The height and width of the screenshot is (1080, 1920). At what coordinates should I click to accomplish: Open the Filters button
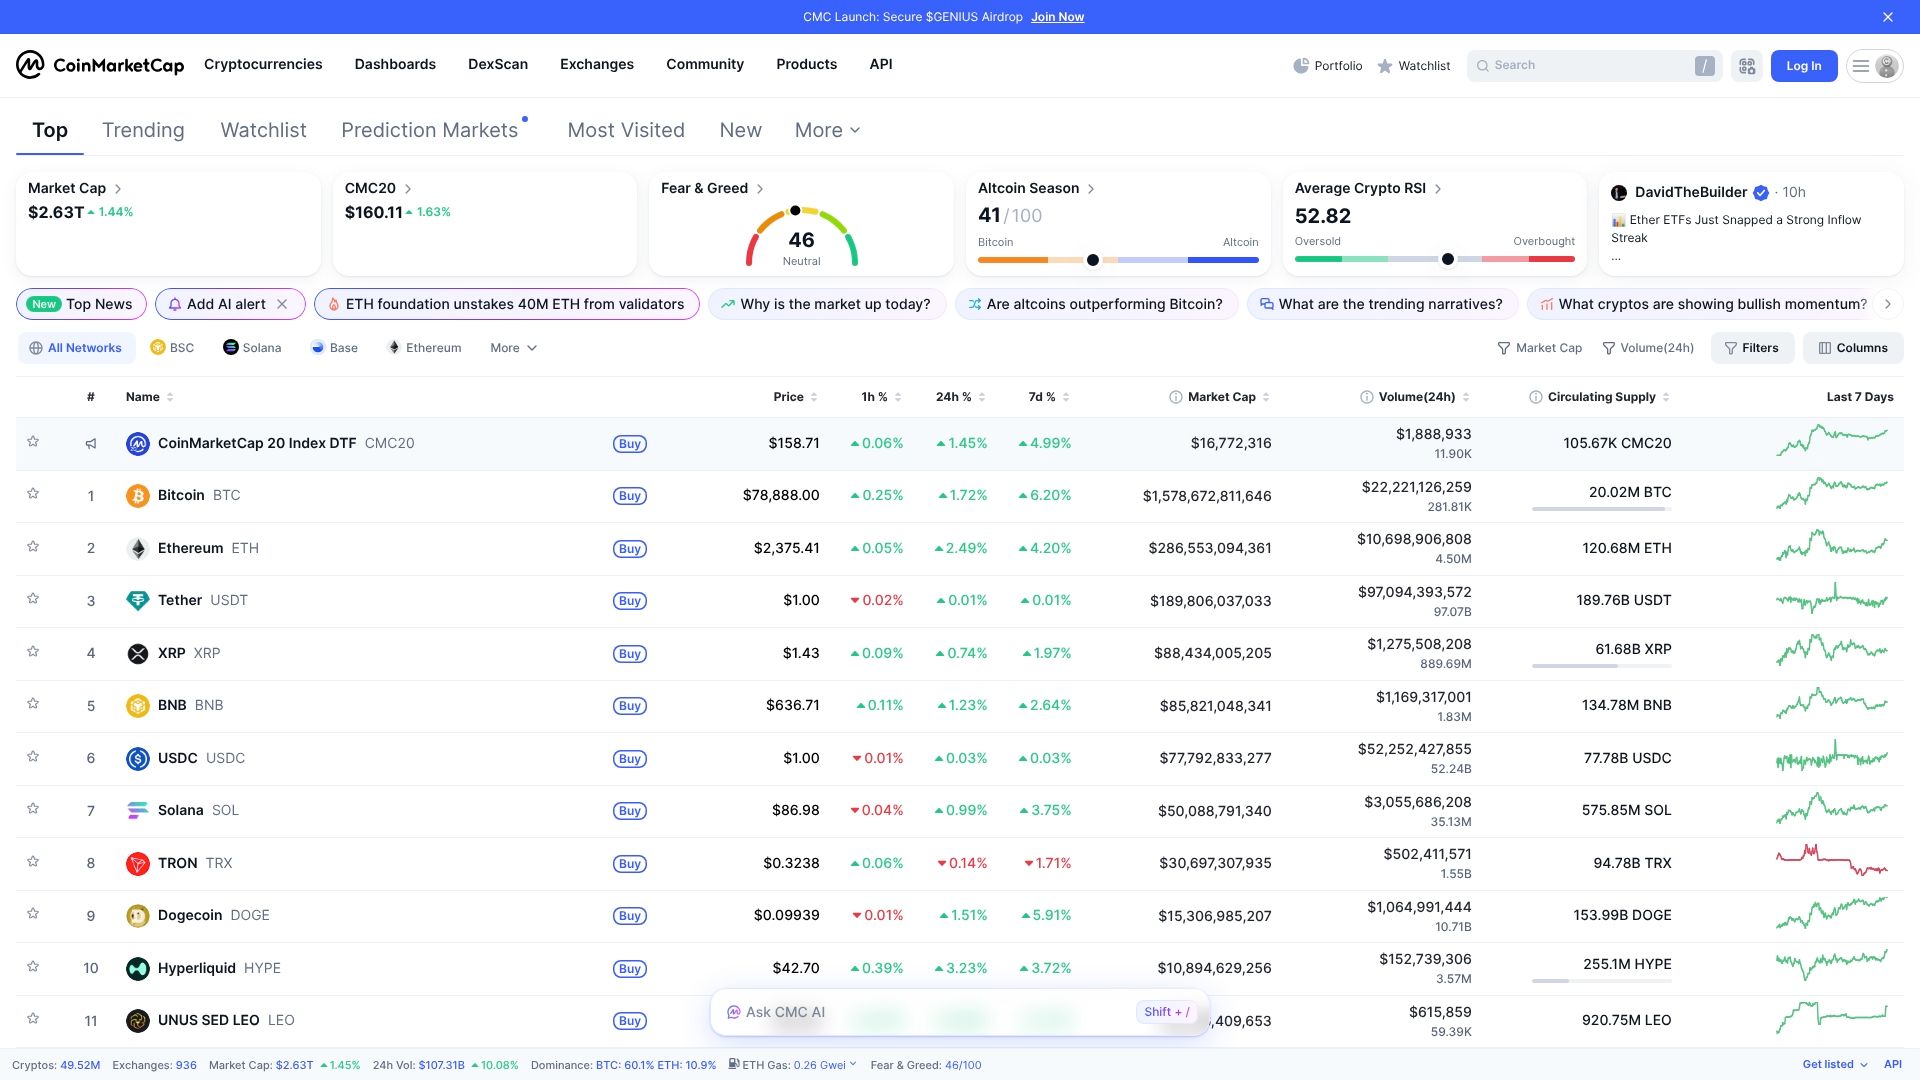pyautogui.click(x=1752, y=348)
